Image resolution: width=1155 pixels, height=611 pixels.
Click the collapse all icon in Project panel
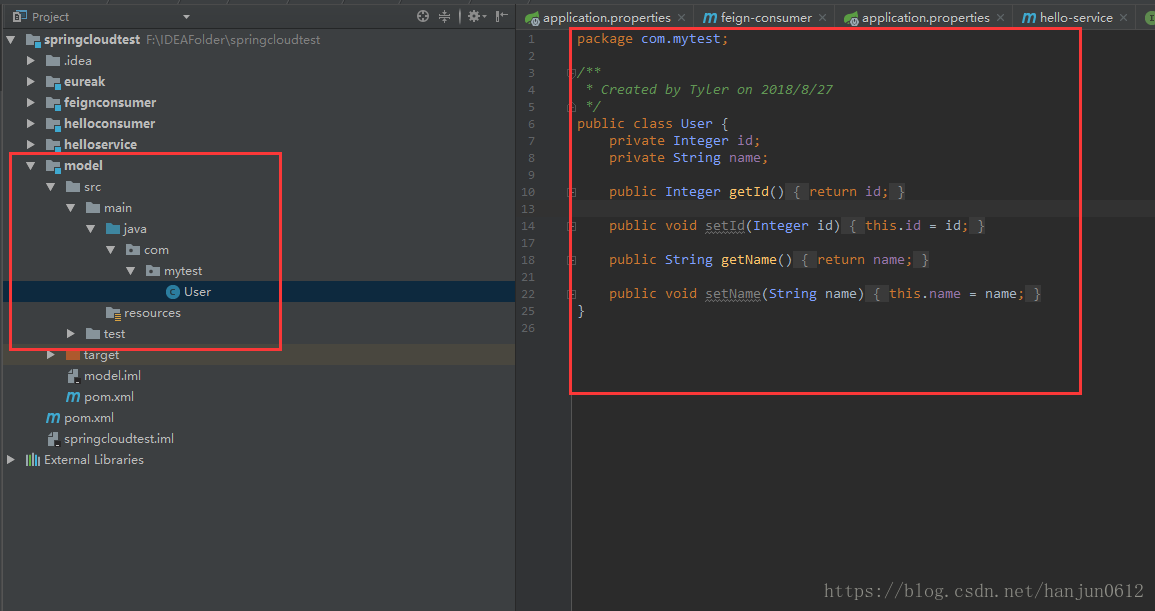445,16
